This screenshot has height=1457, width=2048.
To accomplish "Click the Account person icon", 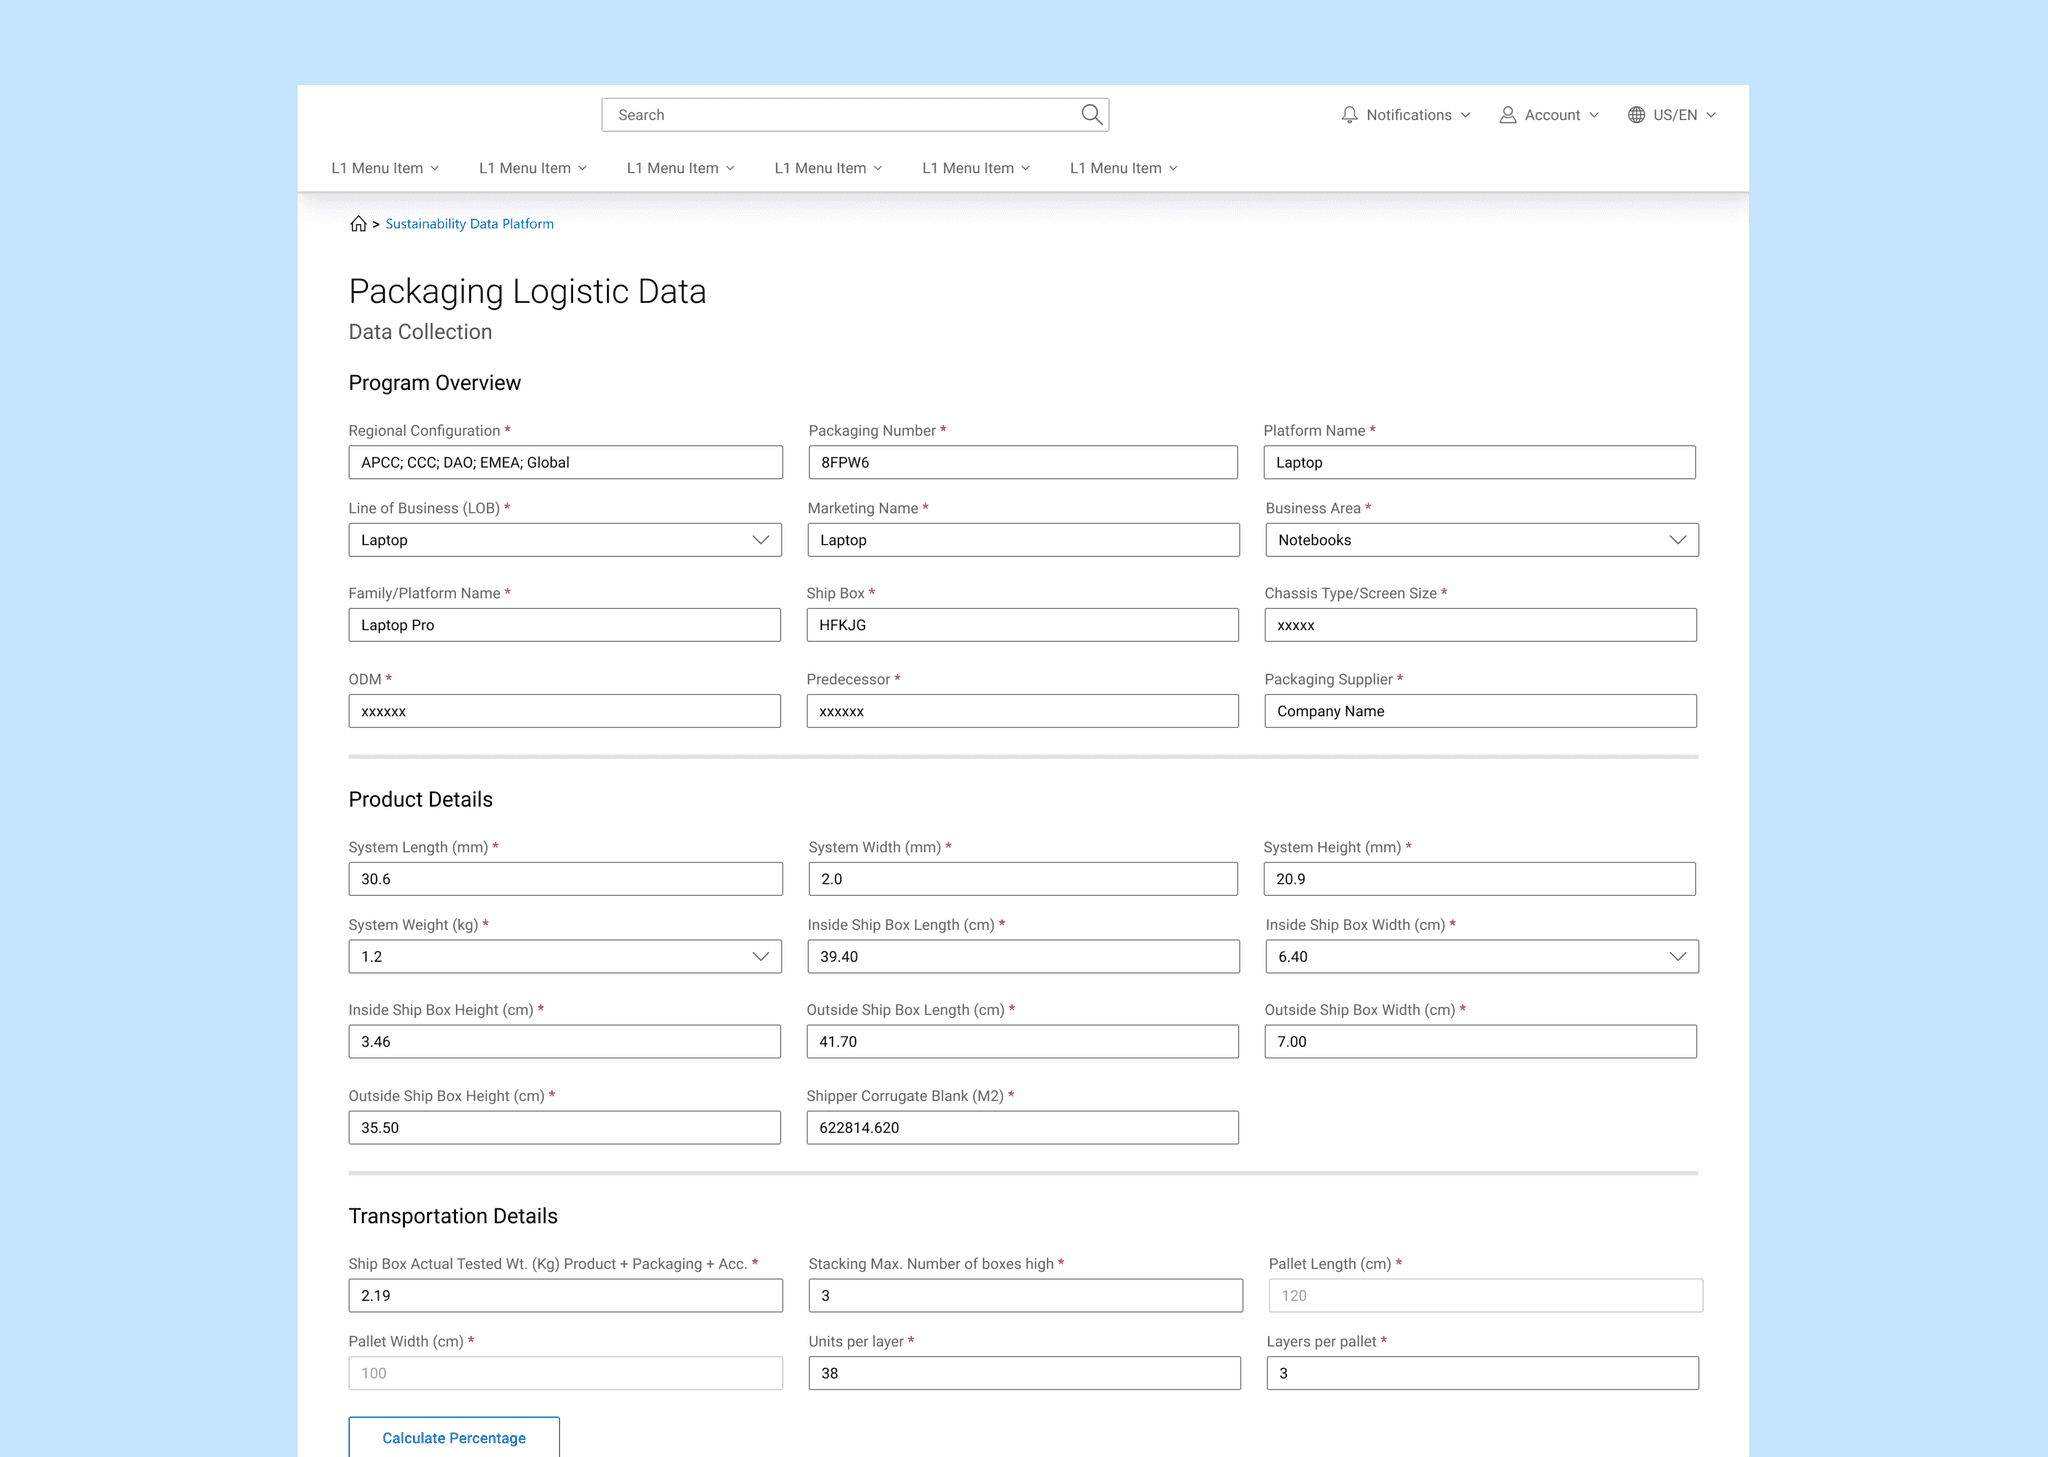I will click(x=1507, y=115).
